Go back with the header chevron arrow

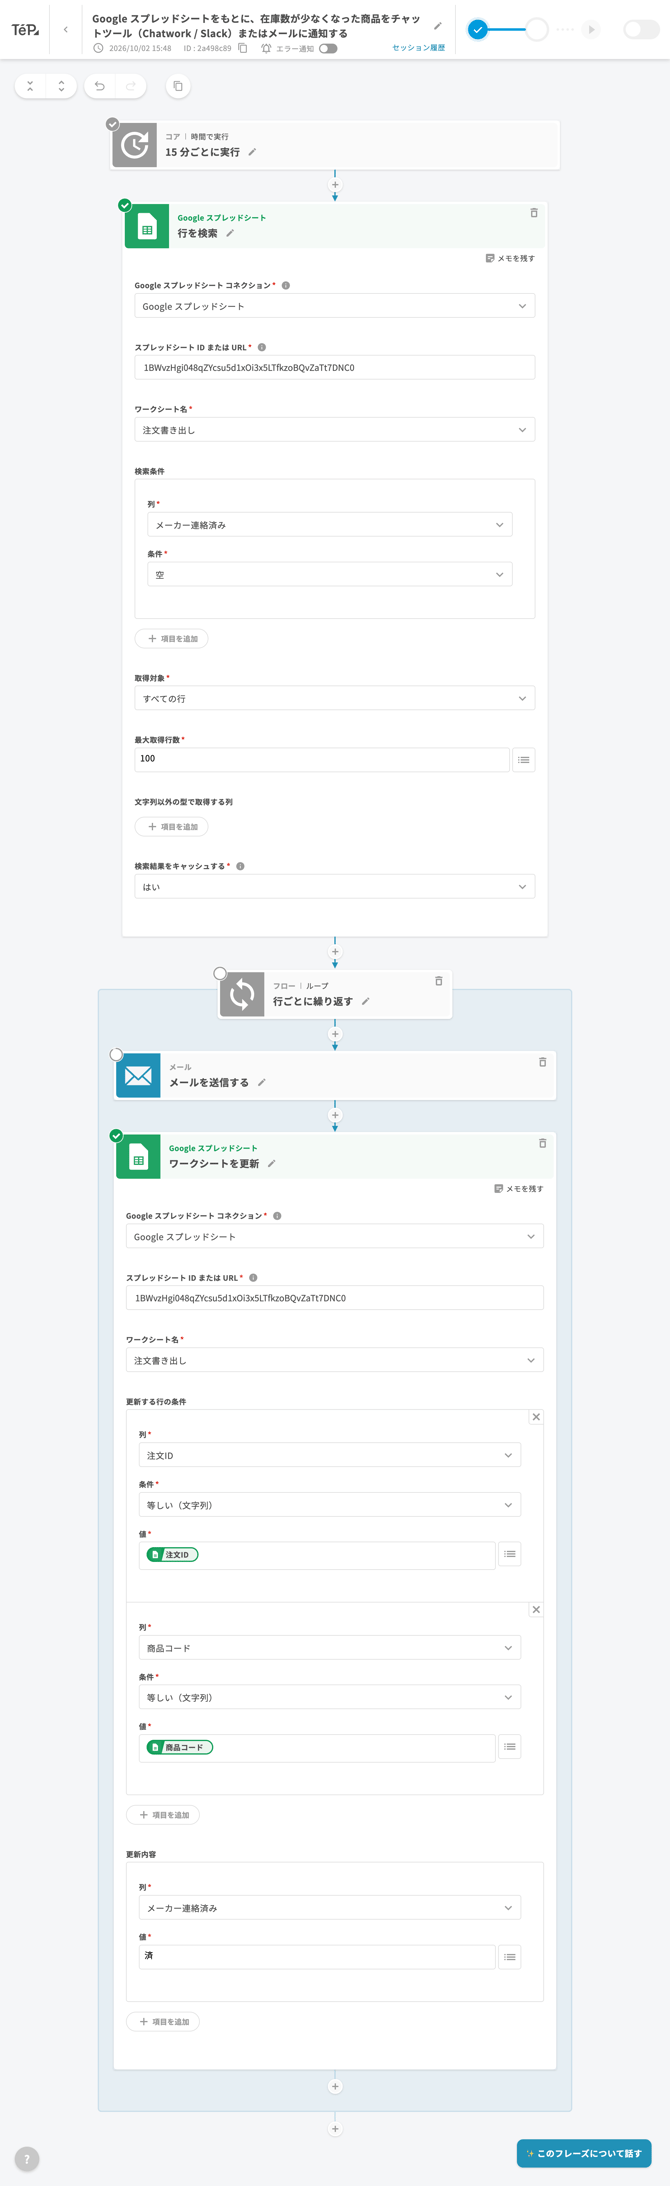(66, 30)
